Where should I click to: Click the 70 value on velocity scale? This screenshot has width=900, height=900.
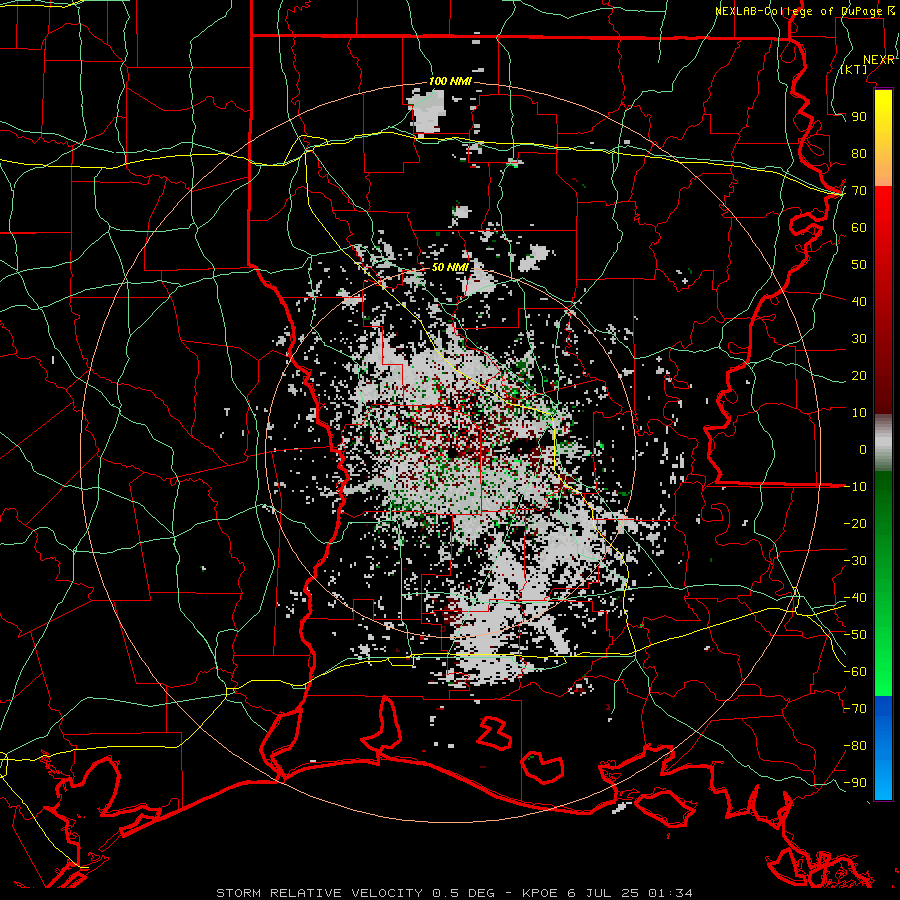click(x=859, y=191)
